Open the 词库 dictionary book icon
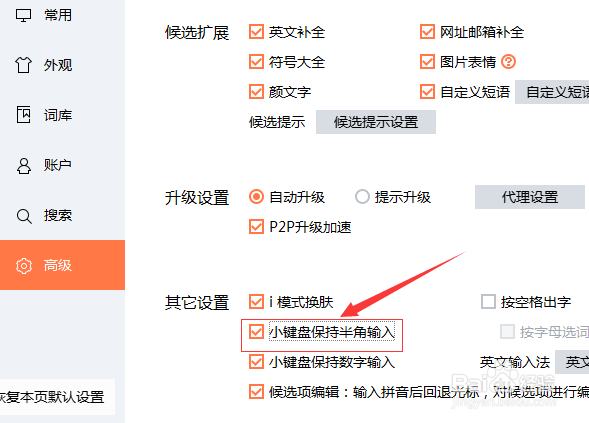This screenshot has height=423, width=589. [23, 115]
